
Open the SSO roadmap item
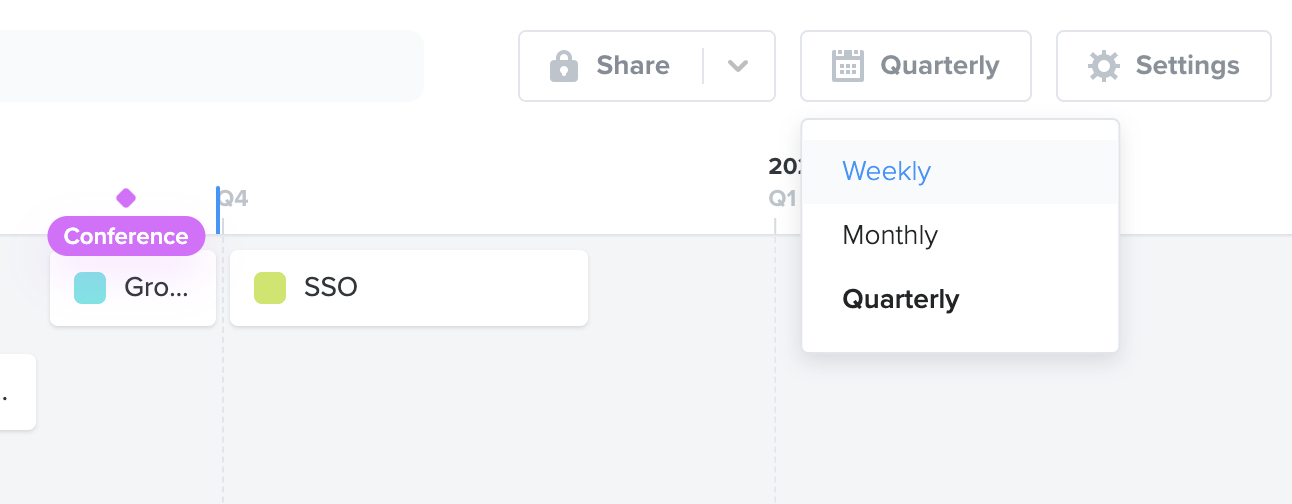click(409, 288)
